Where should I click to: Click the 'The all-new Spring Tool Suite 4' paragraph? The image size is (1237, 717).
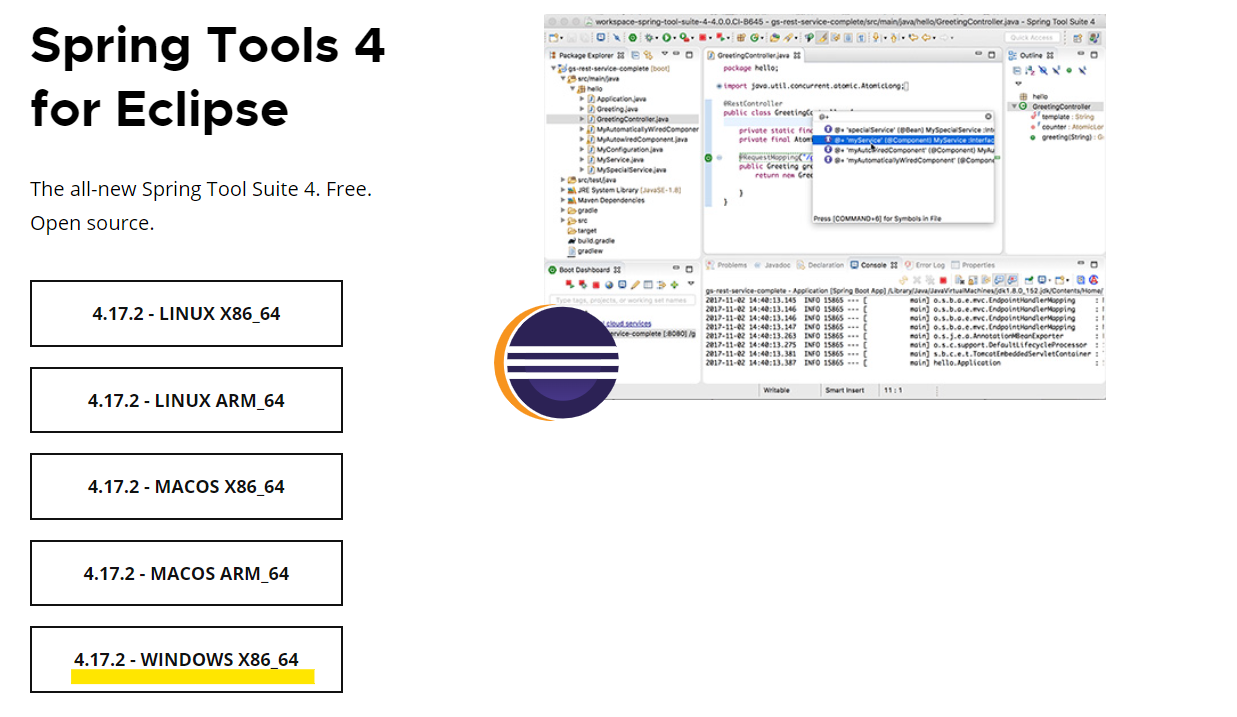coord(201,205)
